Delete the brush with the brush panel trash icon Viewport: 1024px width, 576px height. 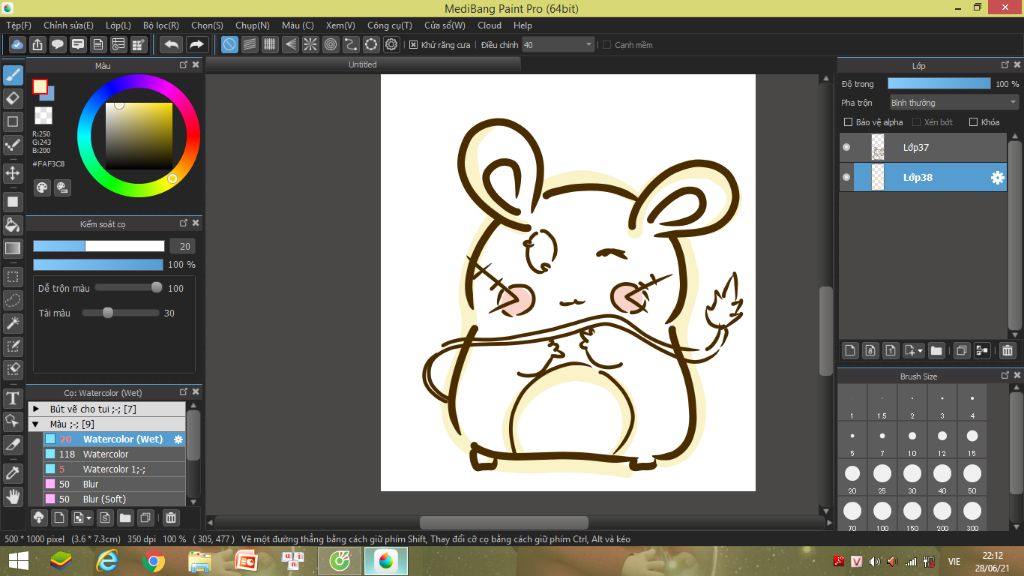(x=170, y=518)
